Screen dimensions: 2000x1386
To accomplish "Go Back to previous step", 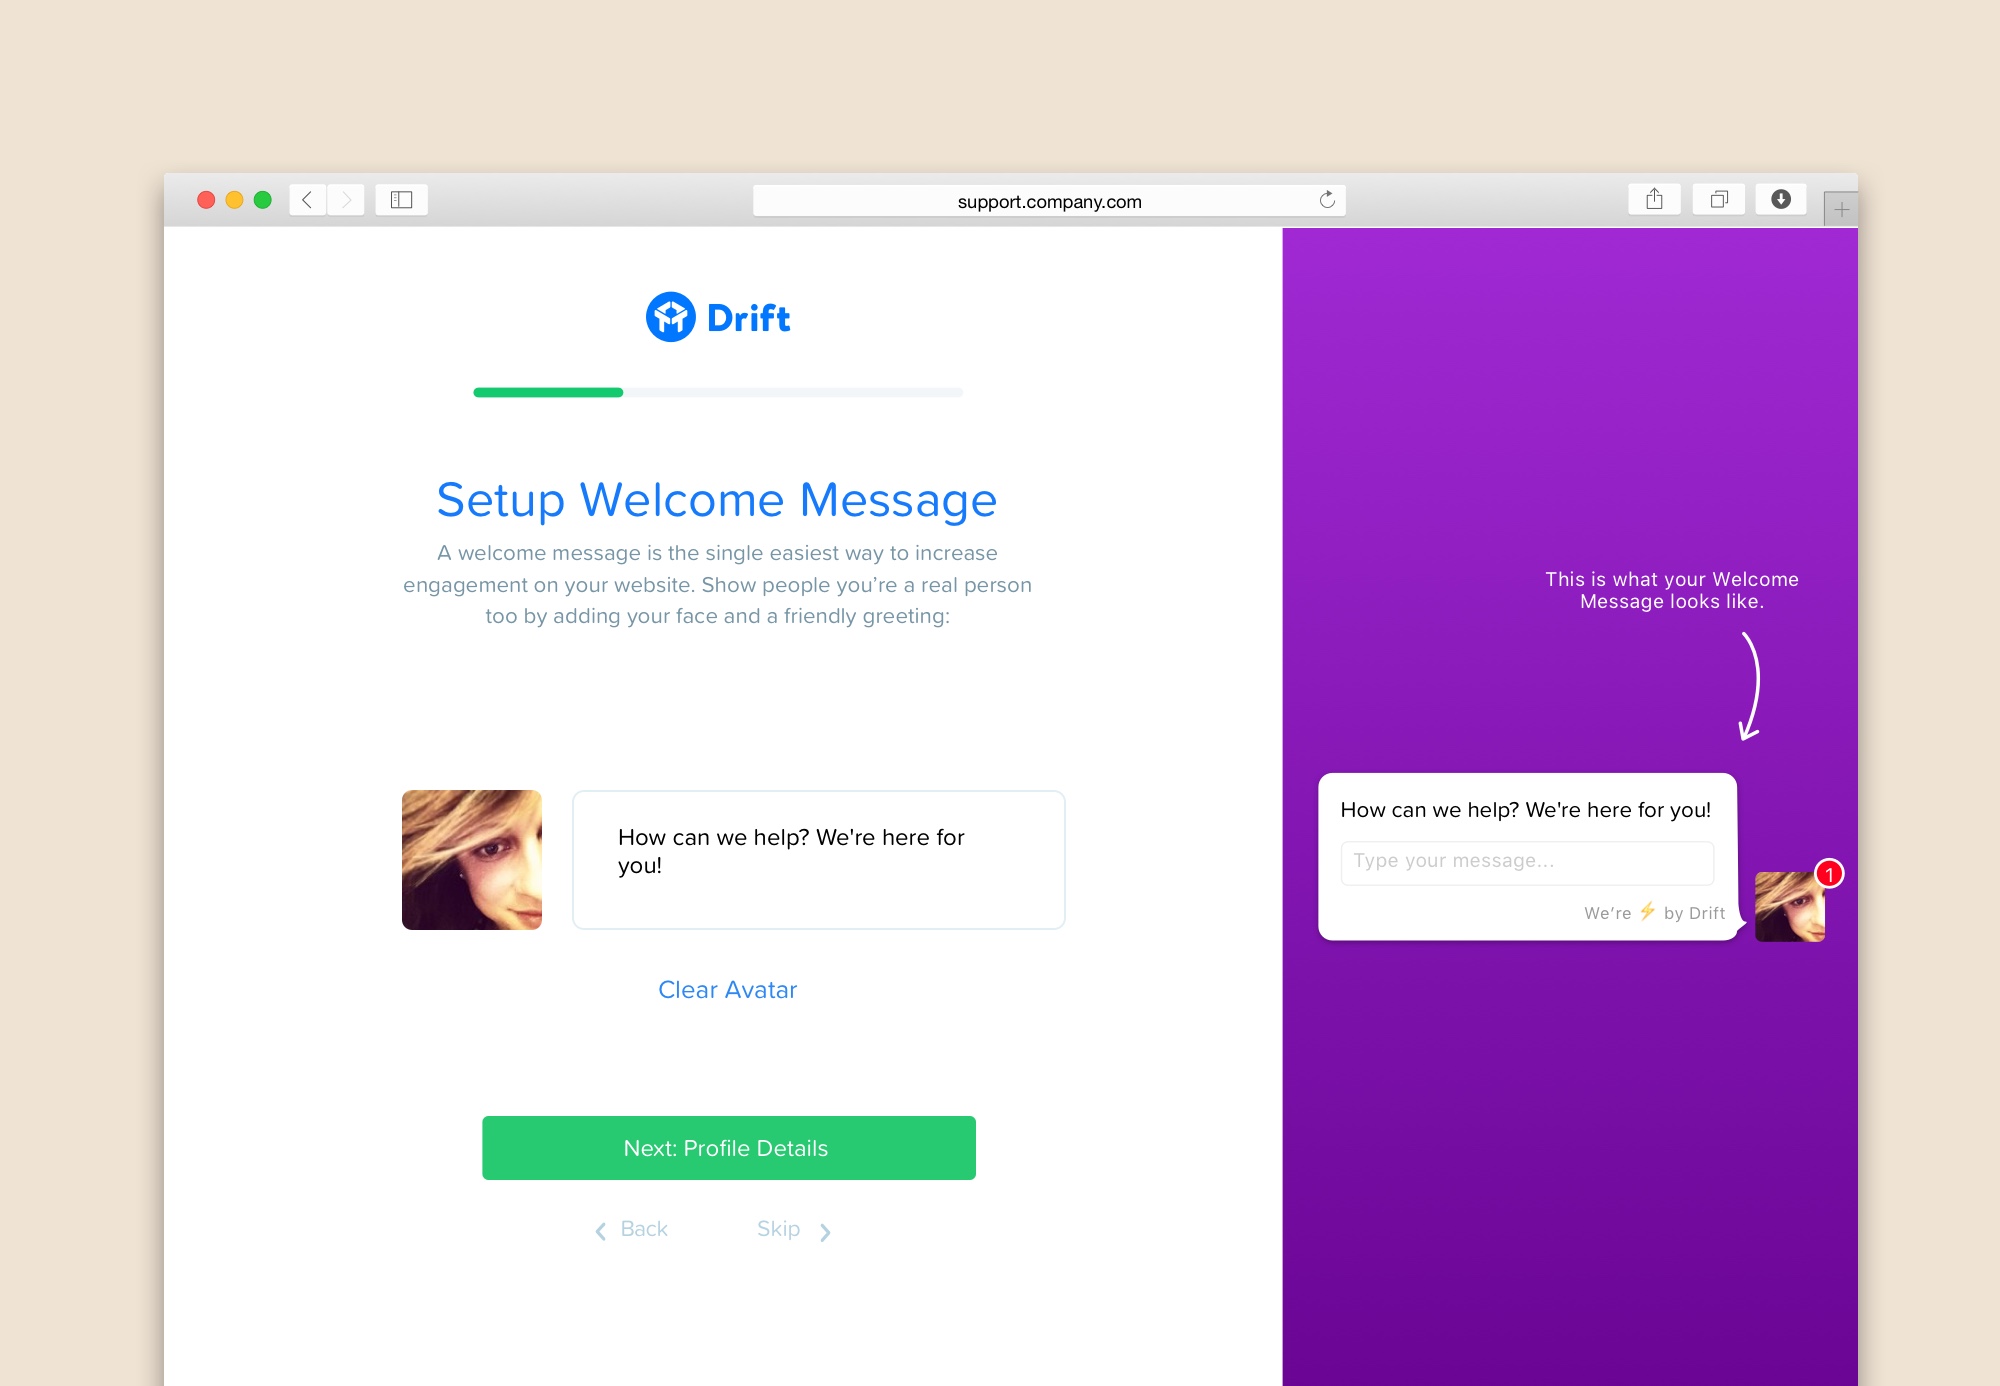I will (x=632, y=1229).
